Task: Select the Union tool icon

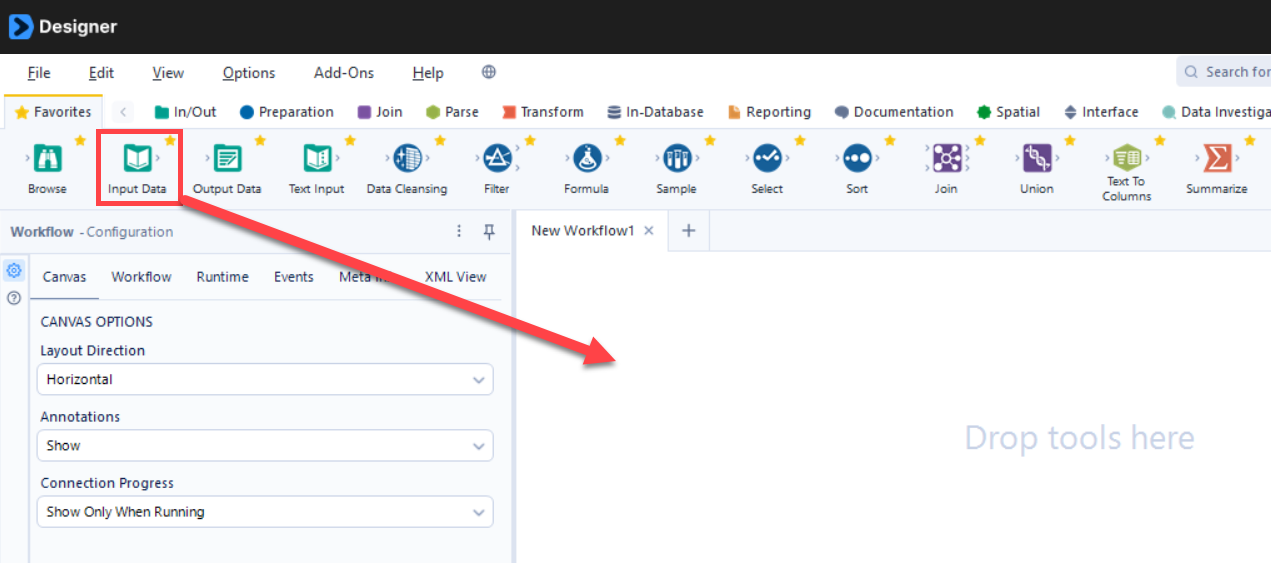Action: click(1037, 158)
